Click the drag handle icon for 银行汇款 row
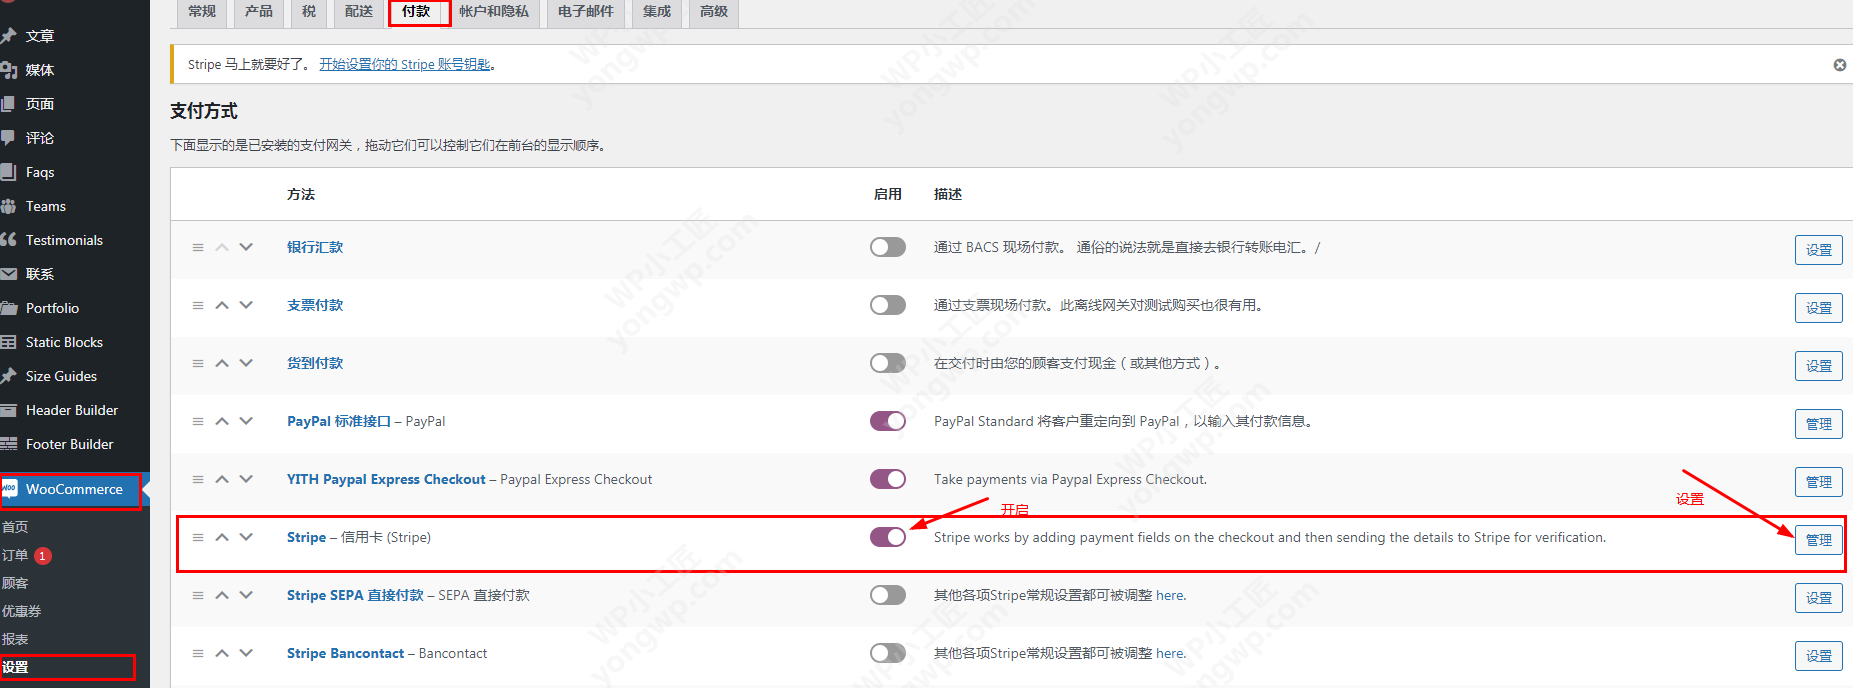Screen dimensions: 1853x688 click(198, 247)
